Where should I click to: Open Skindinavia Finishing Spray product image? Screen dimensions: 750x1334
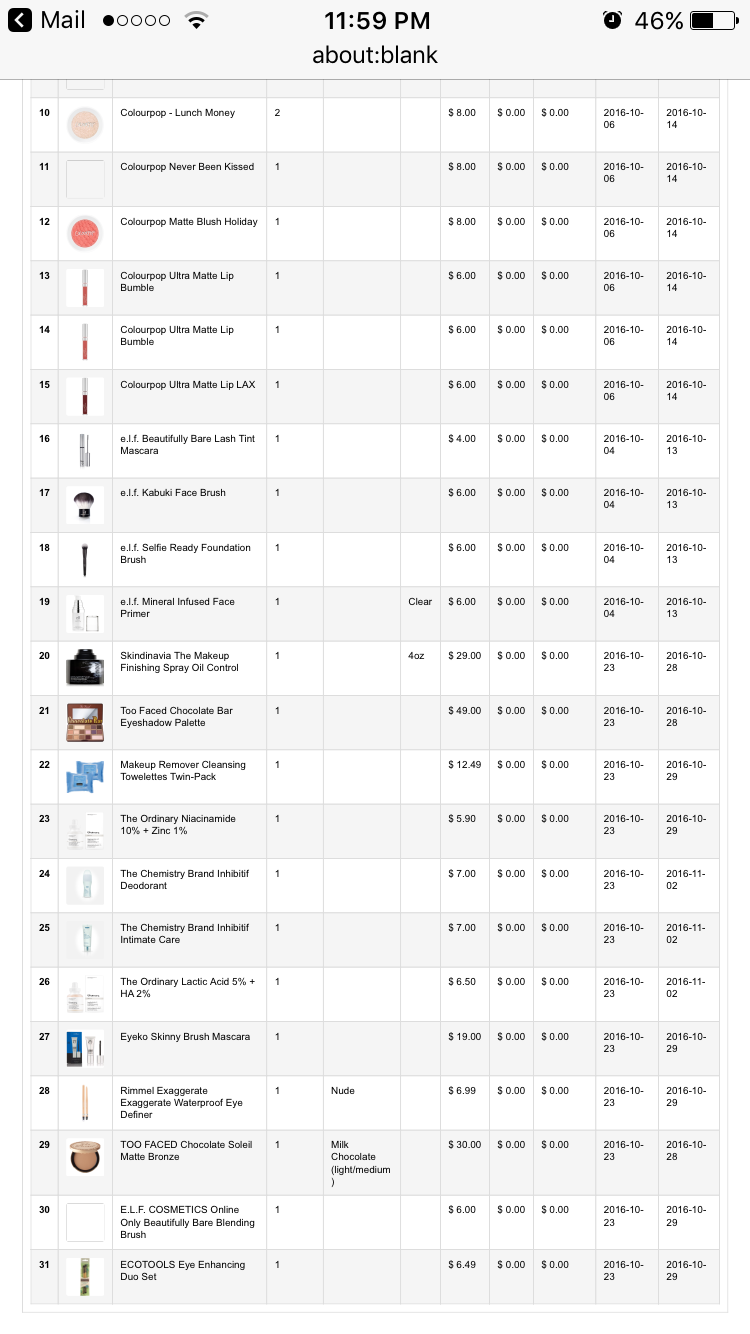[85, 668]
